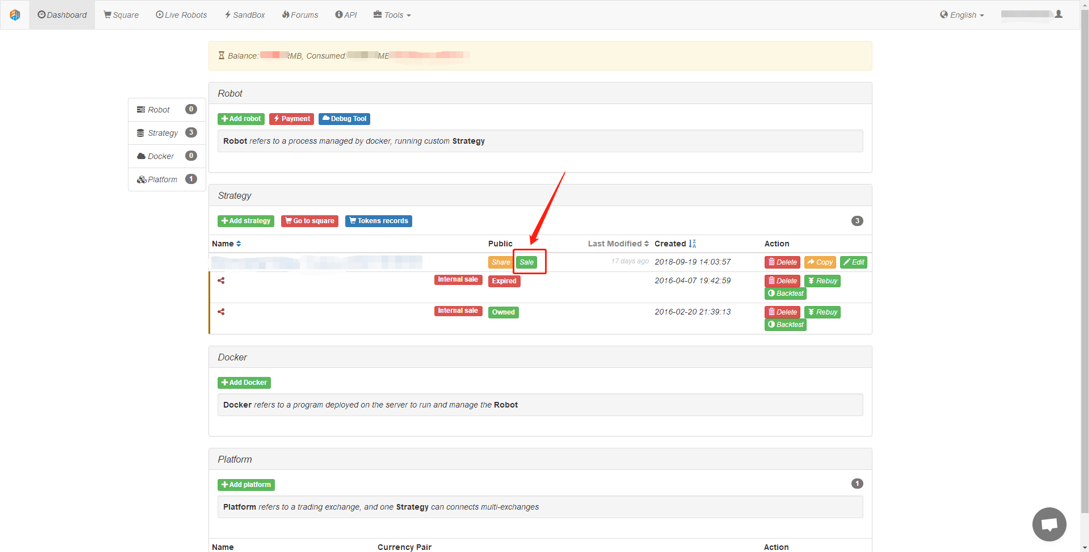Click Internal sale label on Expired strategy row
Image resolution: width=1089 pixels, height=552 pixels.
tap(458, 280)
